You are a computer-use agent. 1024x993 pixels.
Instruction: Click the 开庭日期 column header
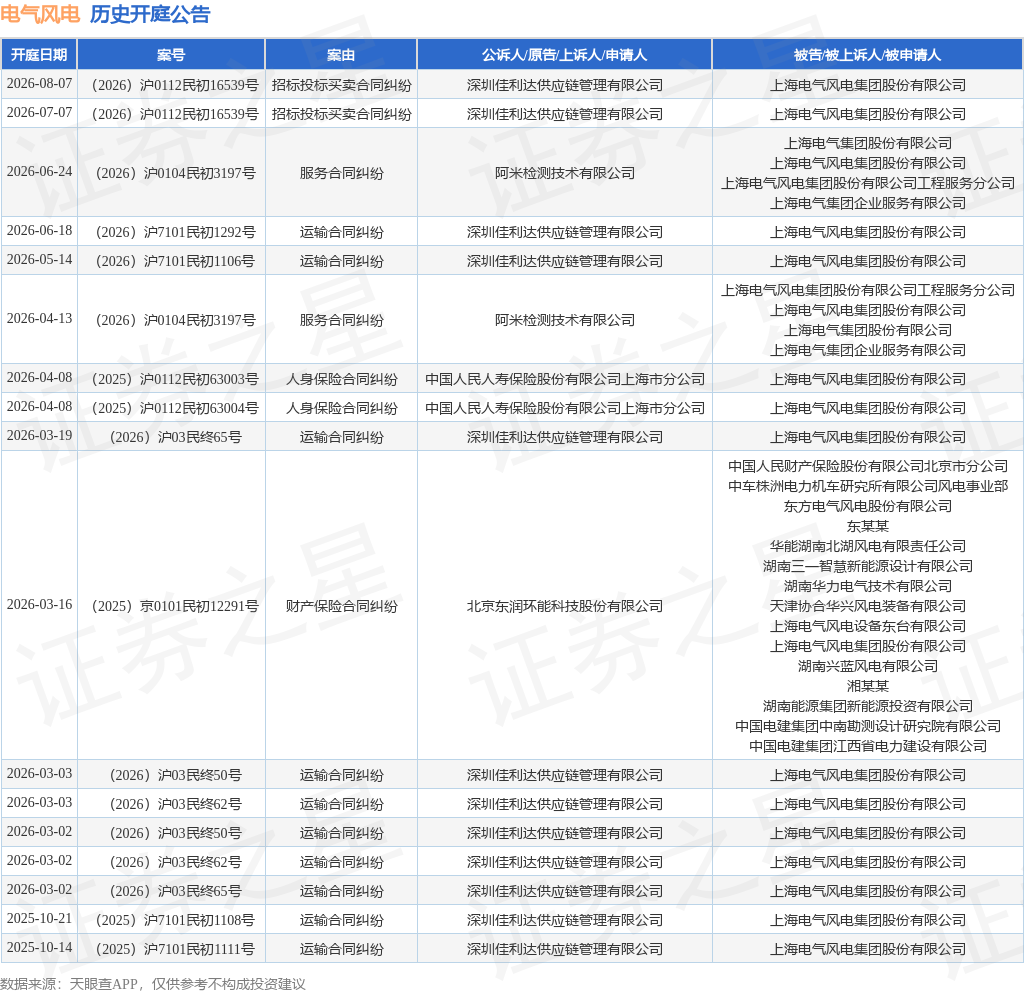[x=39, y=55]
